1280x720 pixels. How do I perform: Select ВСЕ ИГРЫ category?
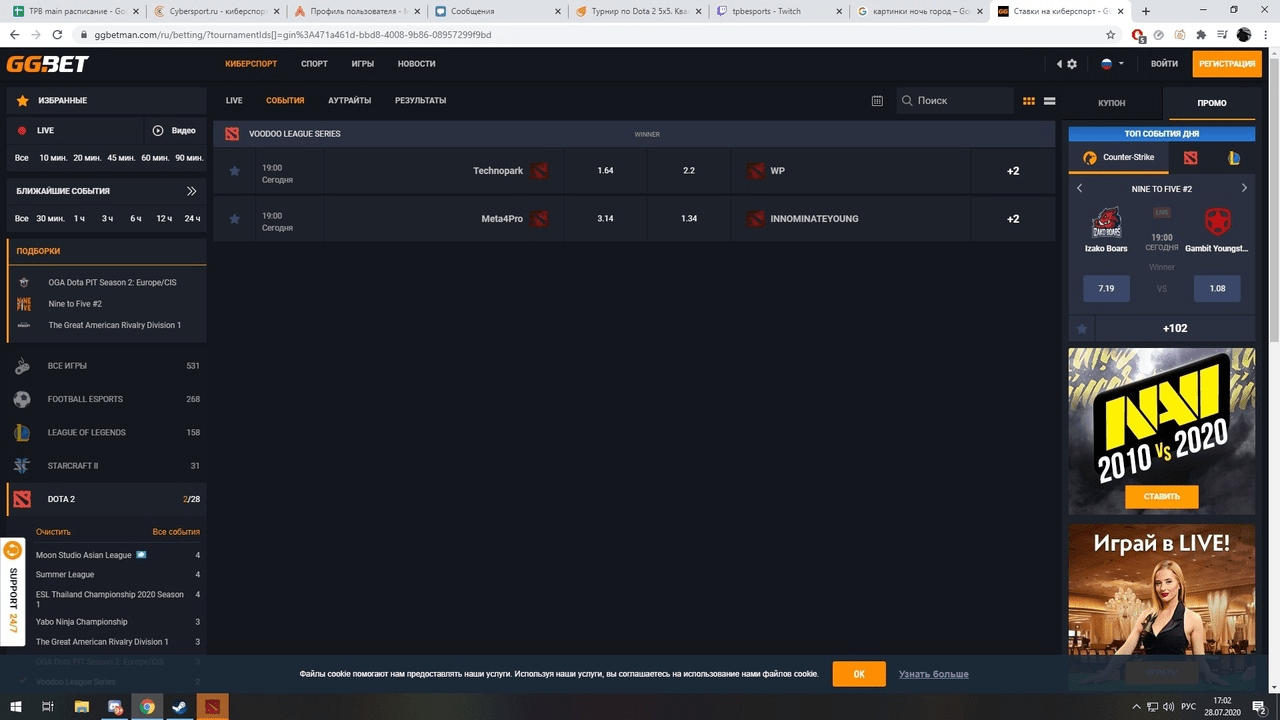[106, 366]
